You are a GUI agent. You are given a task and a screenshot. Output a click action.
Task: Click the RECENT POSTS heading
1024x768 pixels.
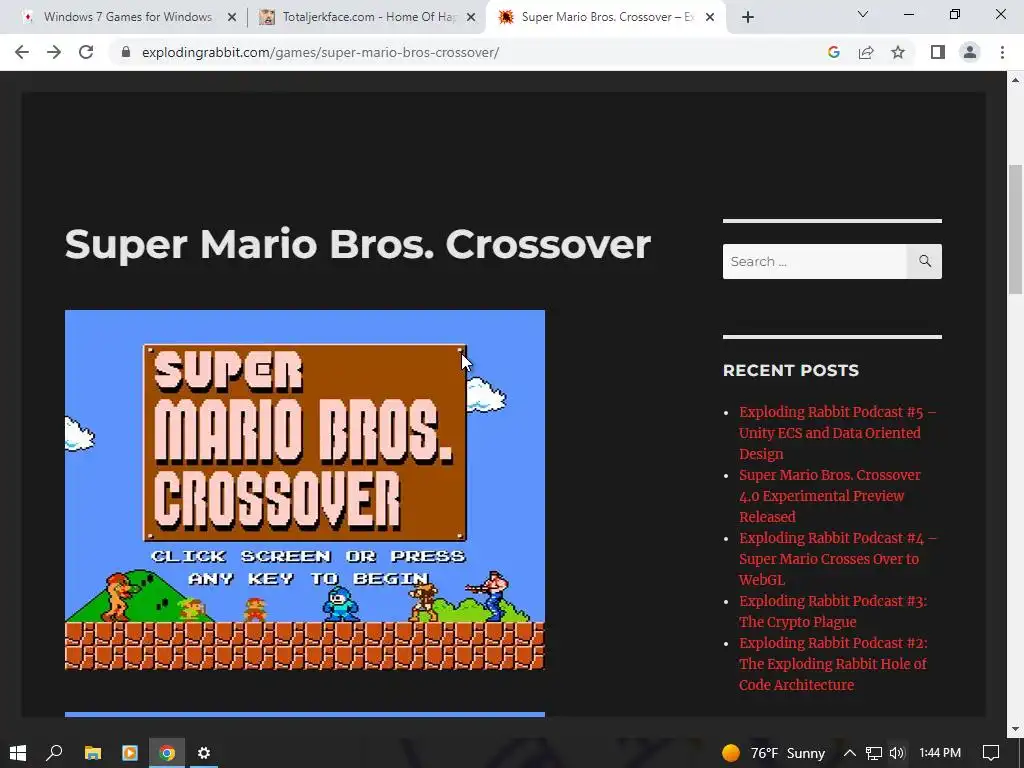point(790,370)
